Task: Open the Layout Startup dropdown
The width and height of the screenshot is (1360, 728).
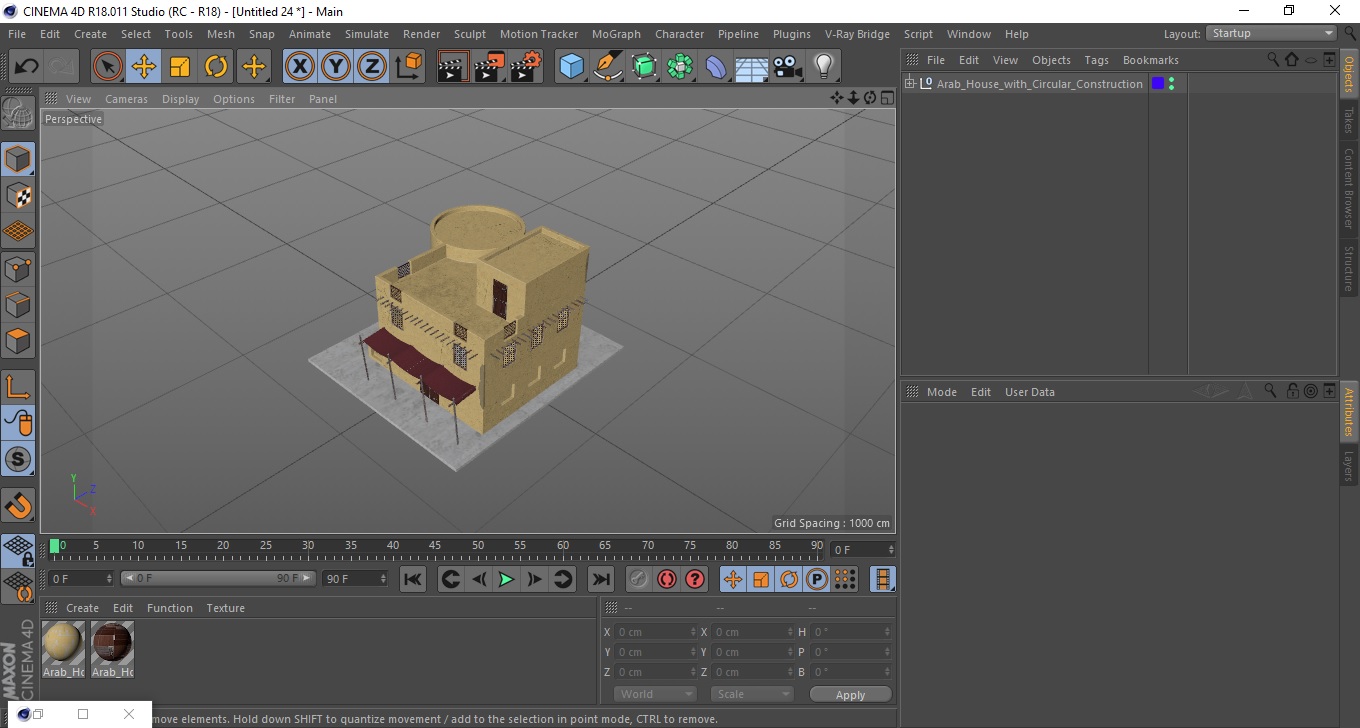Action: [1271, 33]
